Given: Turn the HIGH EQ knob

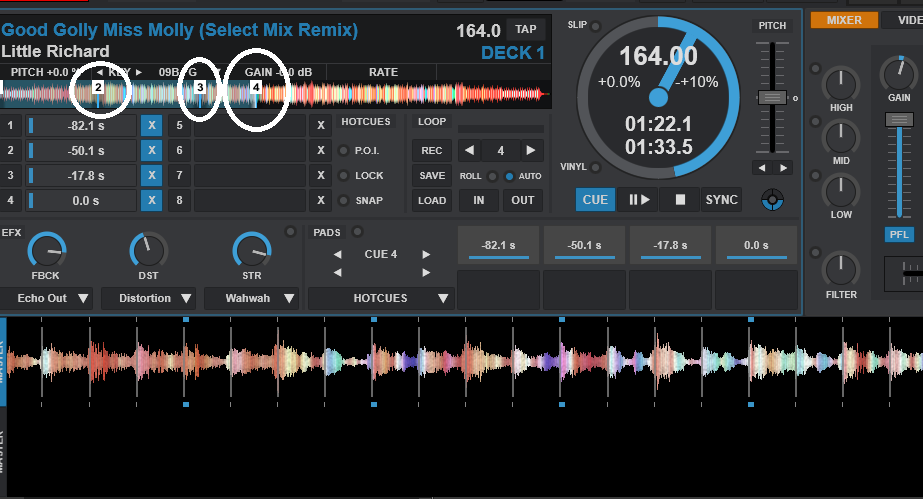Looking at the screenshot, I should pyautogui.click(x=841, y=84).
